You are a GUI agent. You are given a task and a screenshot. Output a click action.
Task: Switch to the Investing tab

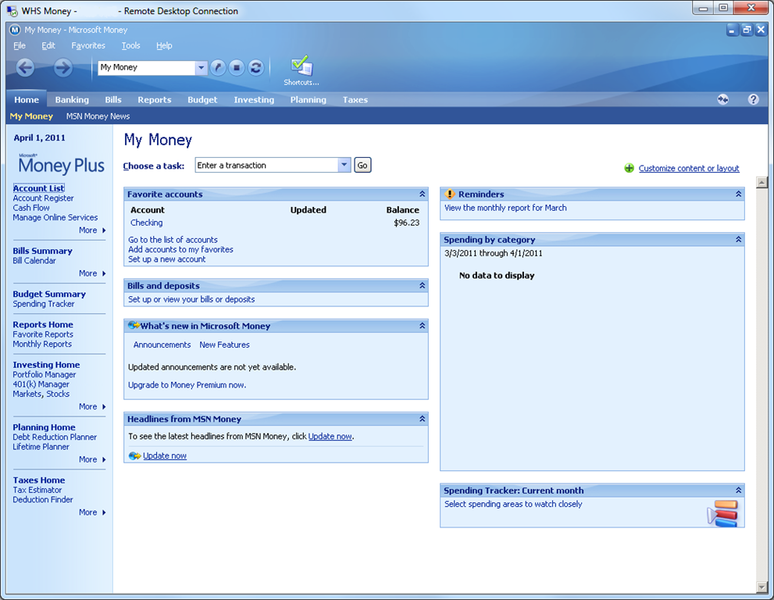pos(254,100)
